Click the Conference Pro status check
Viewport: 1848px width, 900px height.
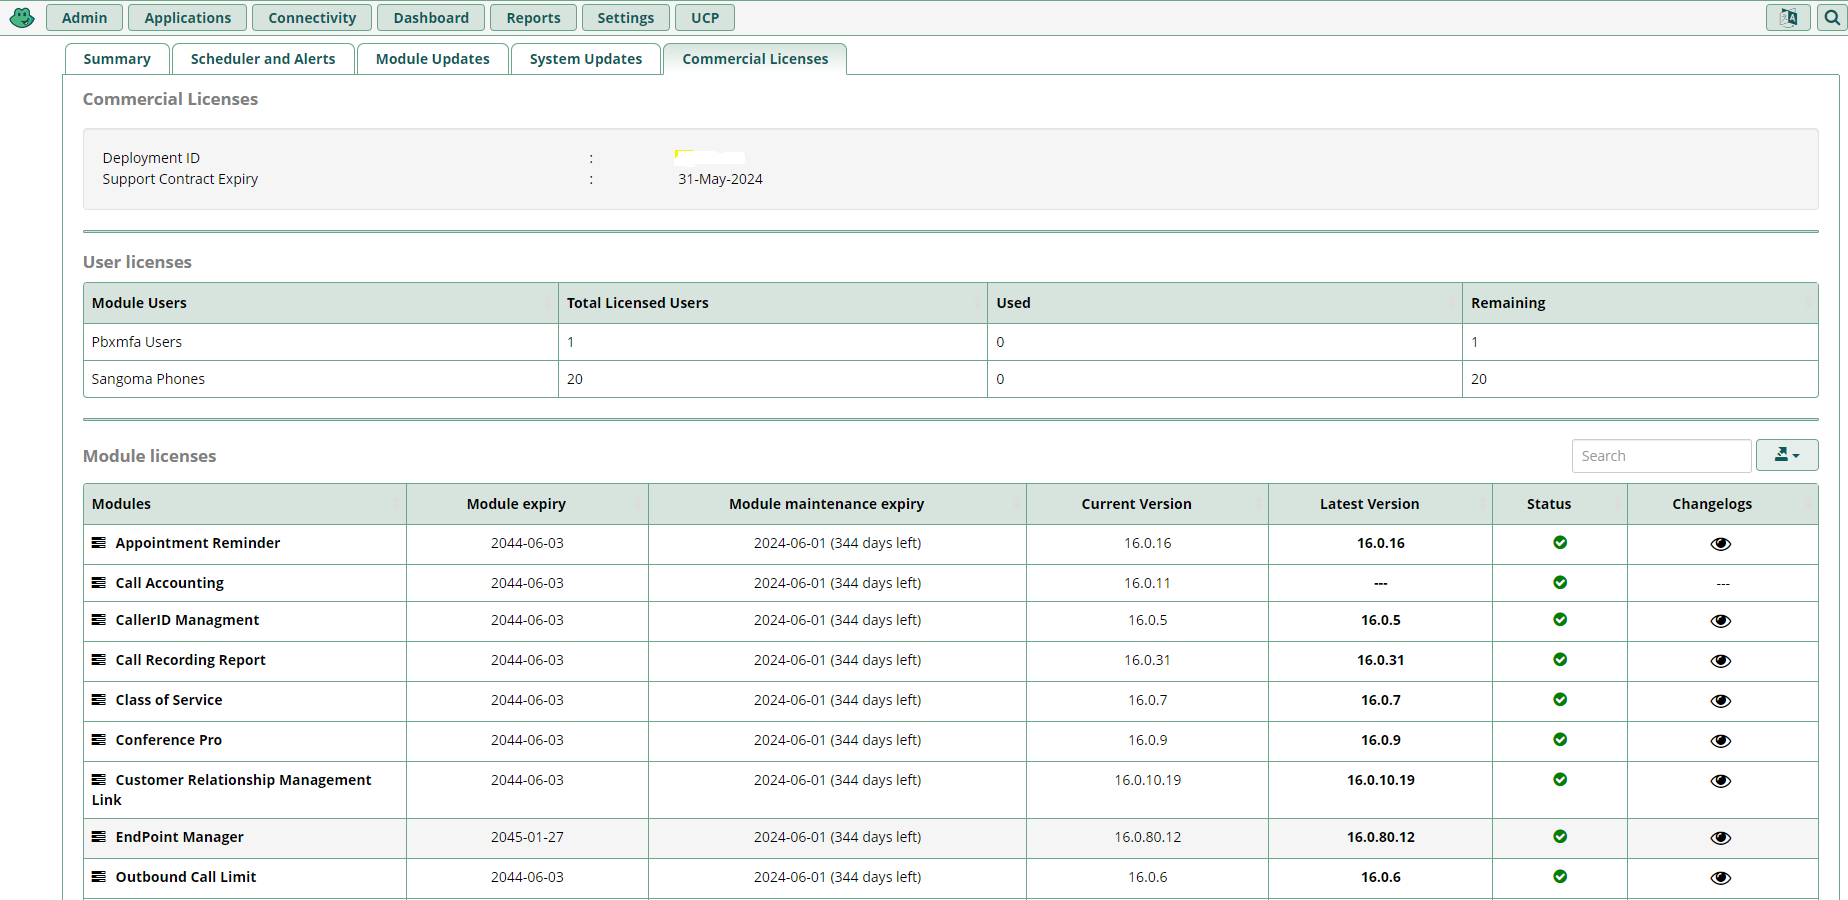tap(1560, 739)
